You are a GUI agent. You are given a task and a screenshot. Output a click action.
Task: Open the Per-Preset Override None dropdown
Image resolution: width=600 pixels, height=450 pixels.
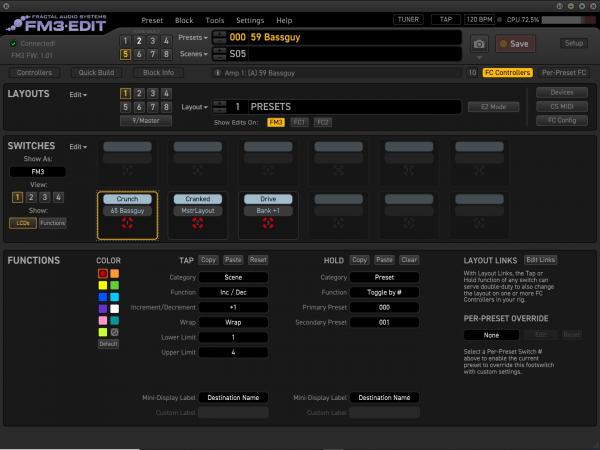click(x=490, y=335)
